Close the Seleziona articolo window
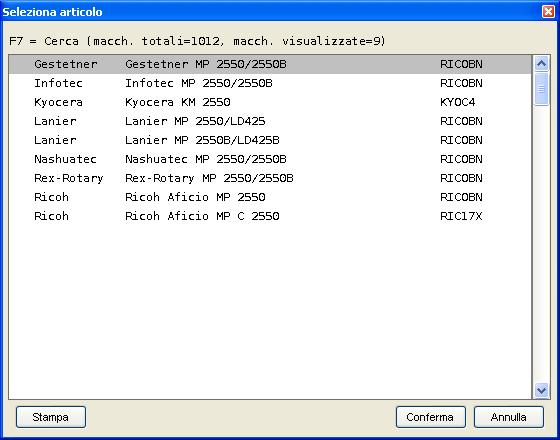Screen dimensions: 560x440 click(x=548, y=12)
